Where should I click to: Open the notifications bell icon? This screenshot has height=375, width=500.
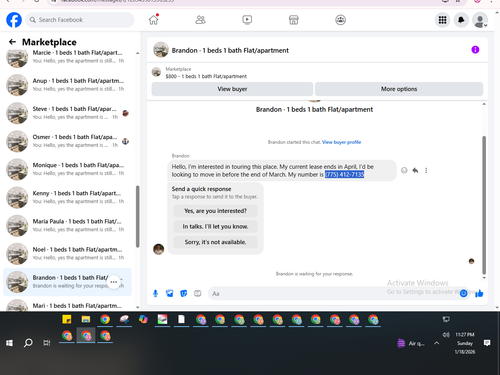[x=461, y=20]
